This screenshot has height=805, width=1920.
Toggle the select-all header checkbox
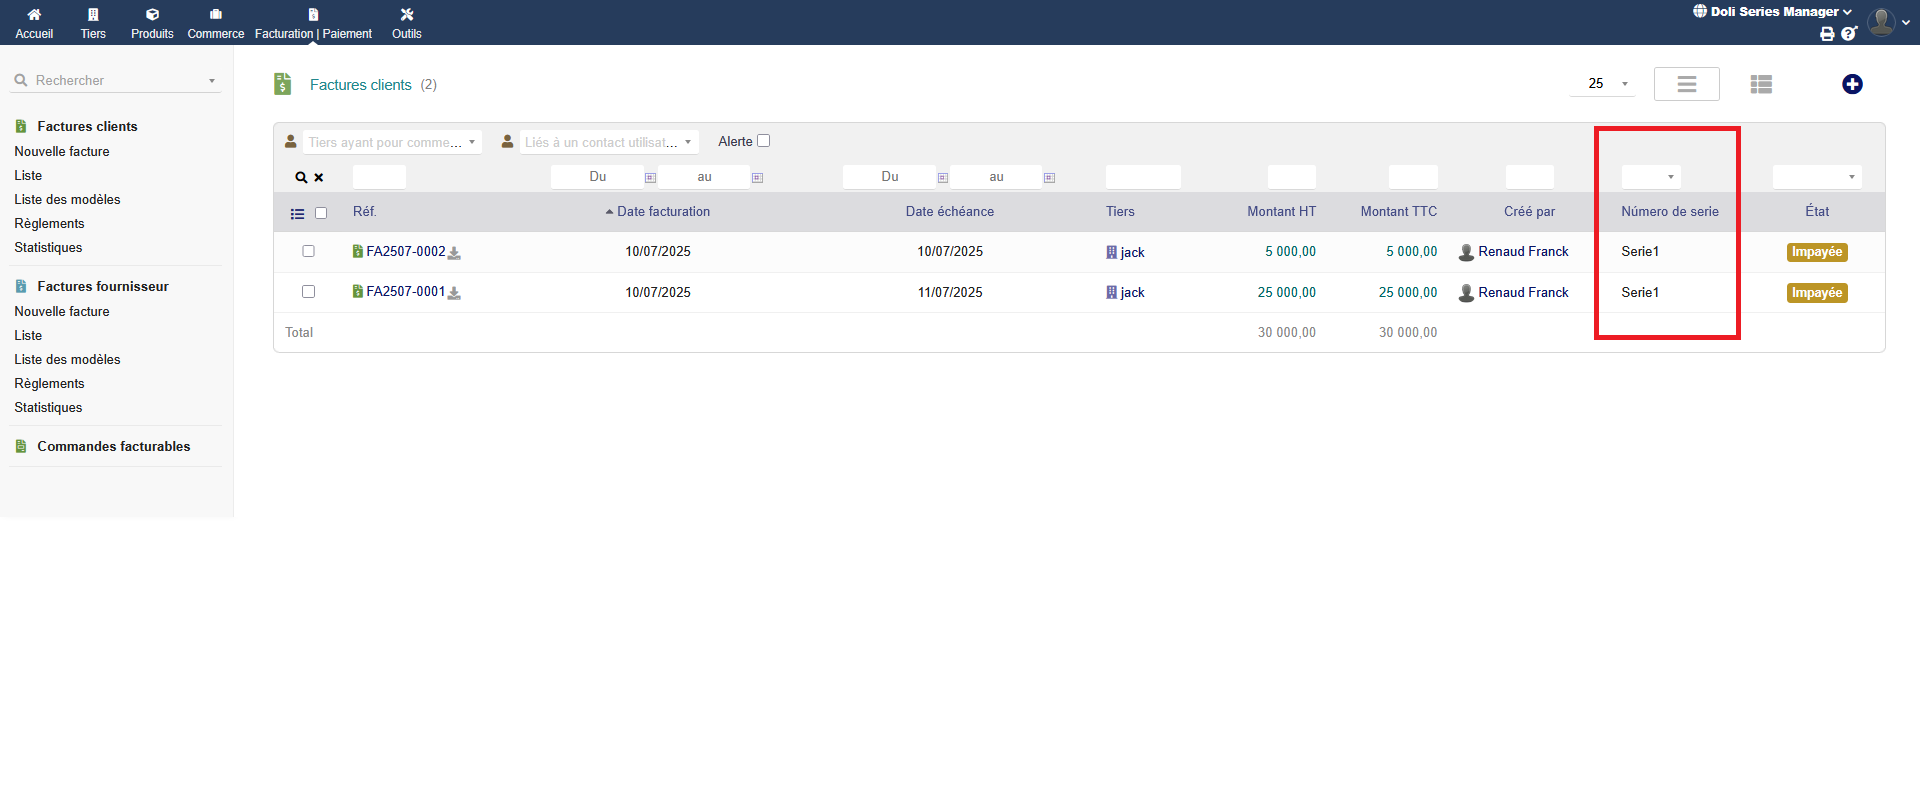pos(321,213)
